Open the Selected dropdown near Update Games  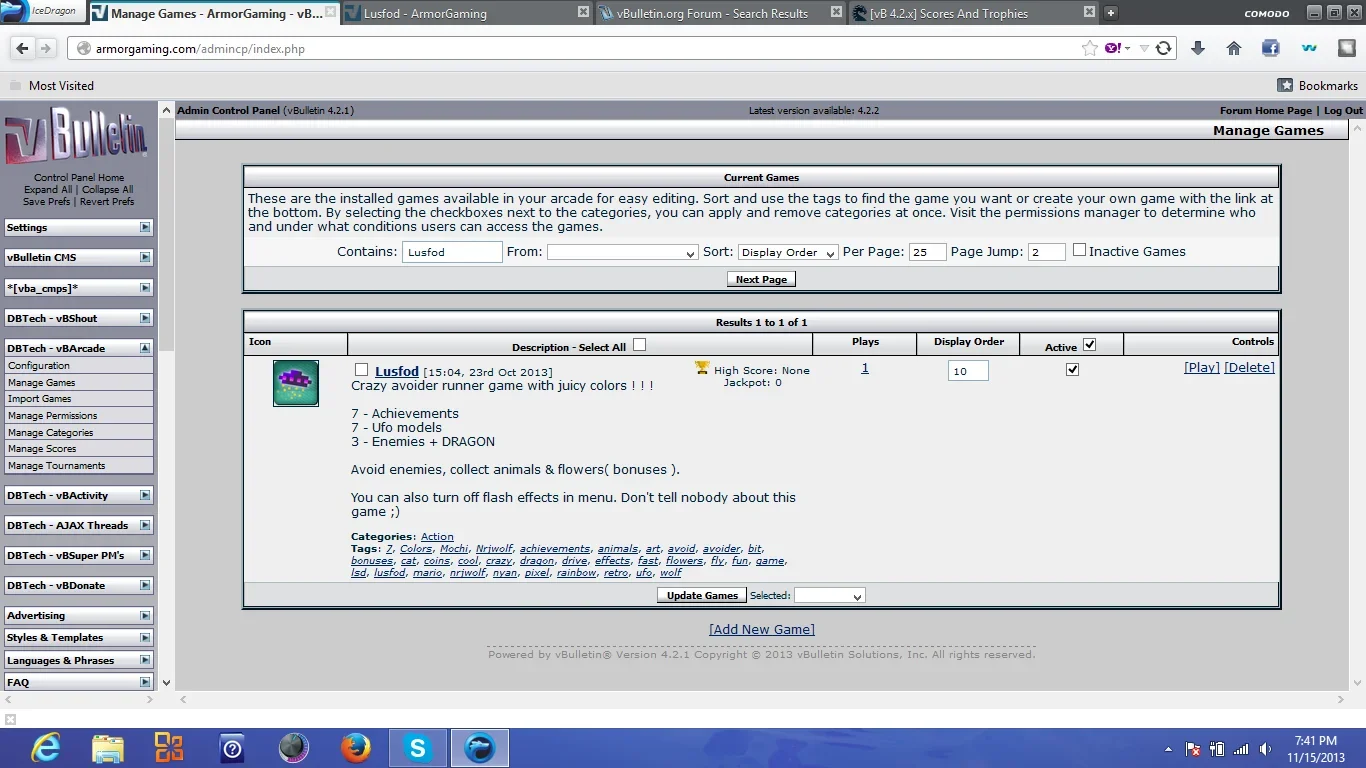coord(829,595)
